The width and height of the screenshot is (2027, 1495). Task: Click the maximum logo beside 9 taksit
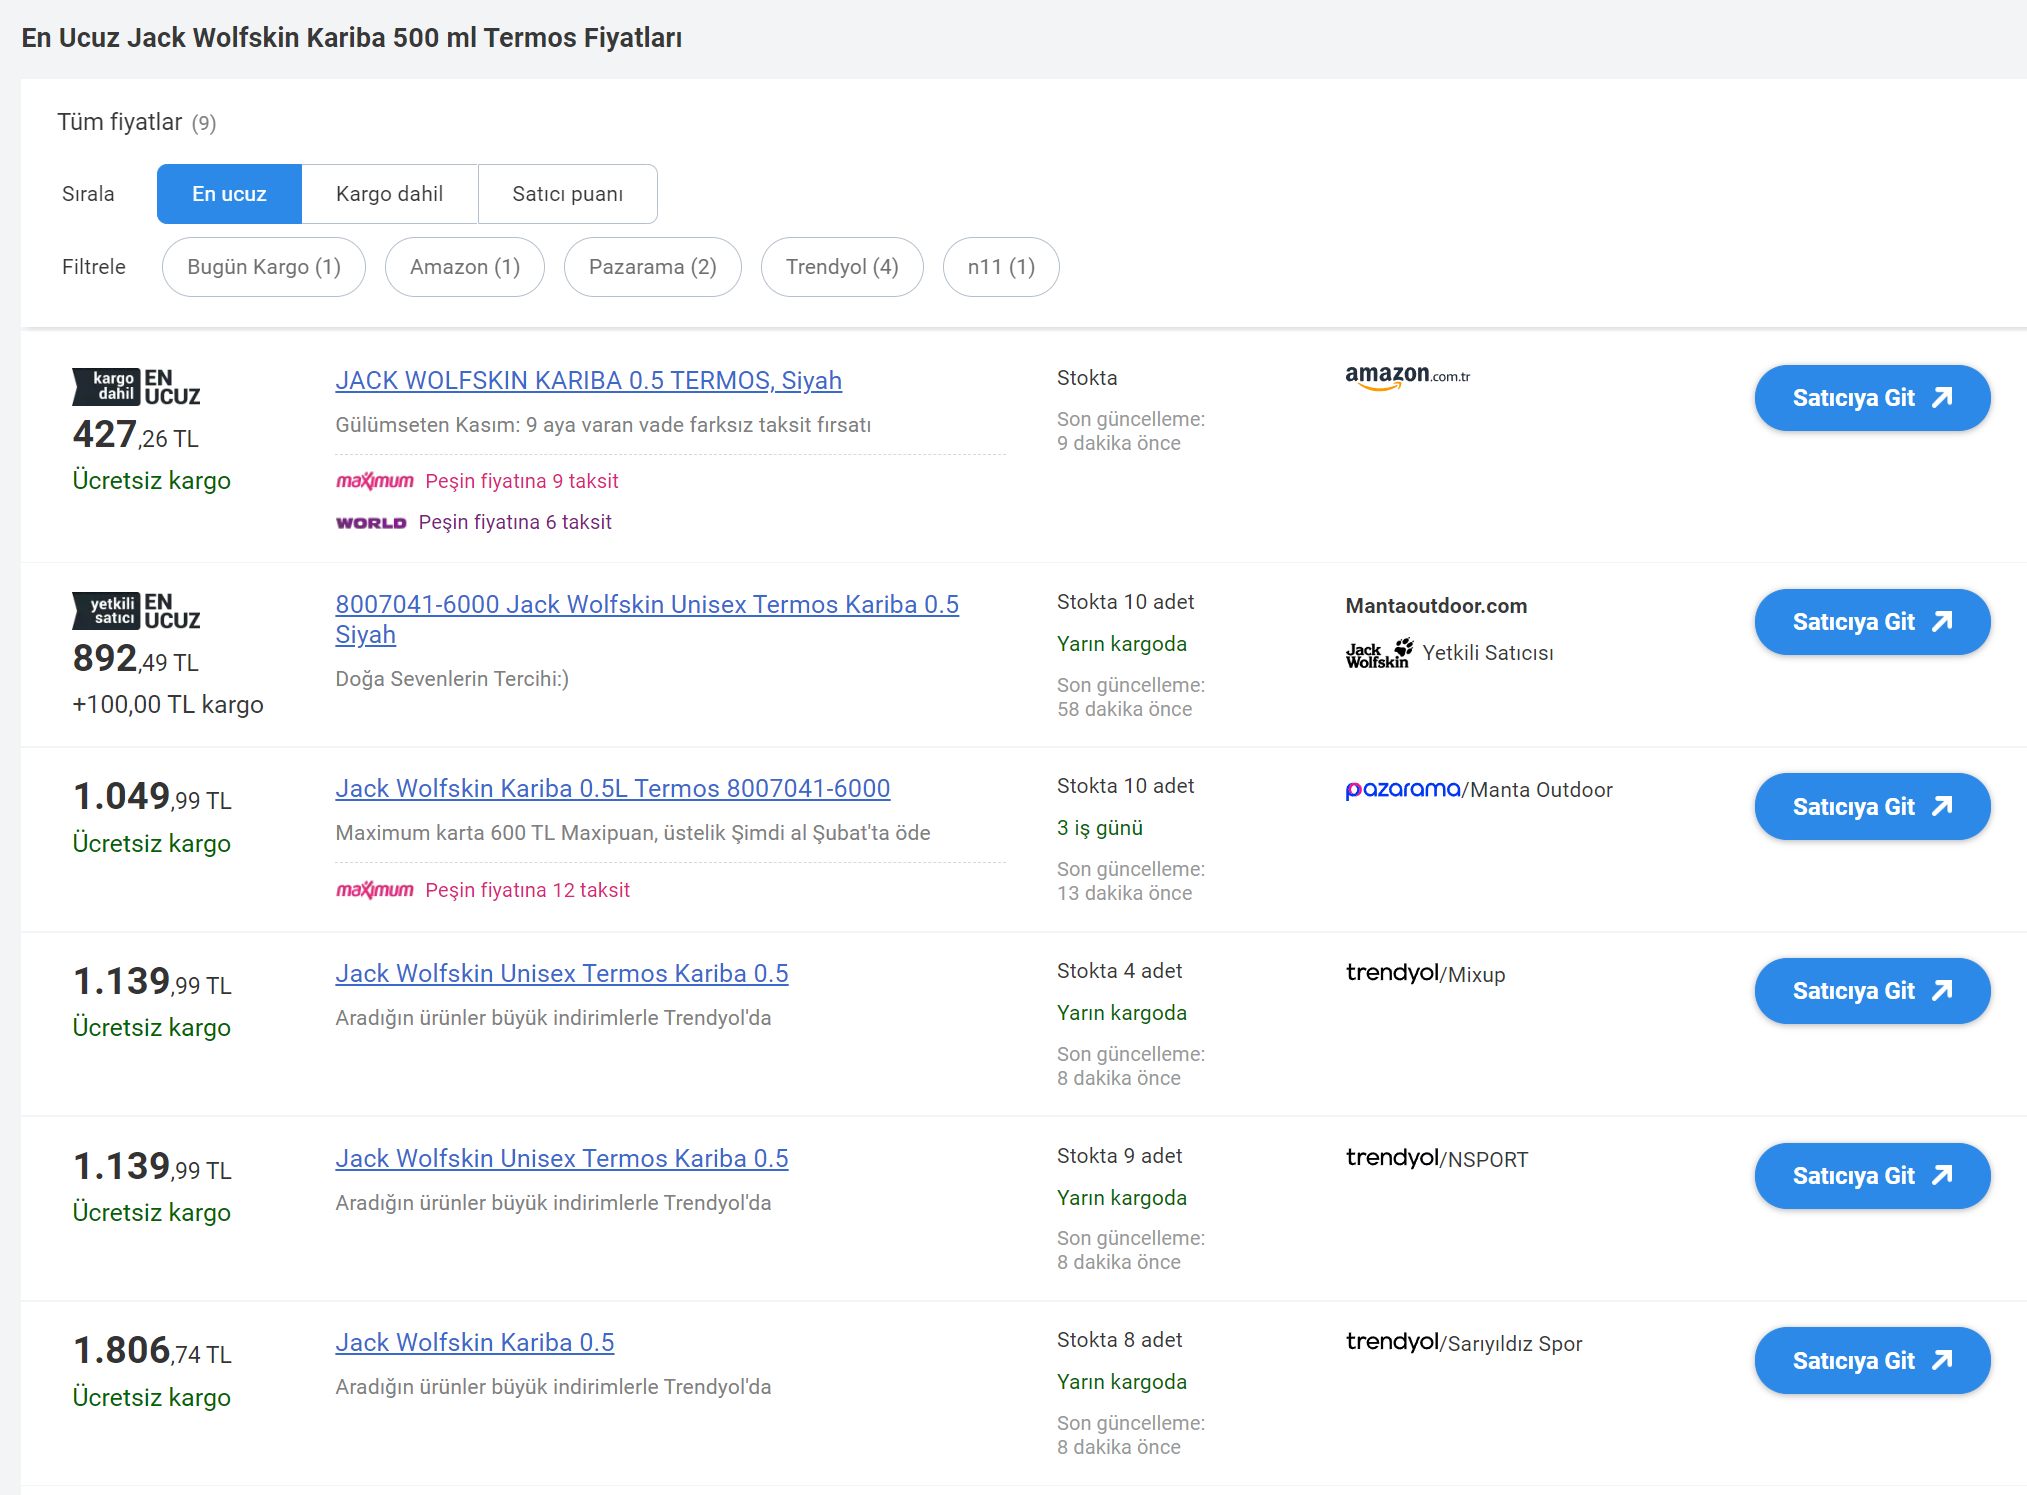[374, 481]
